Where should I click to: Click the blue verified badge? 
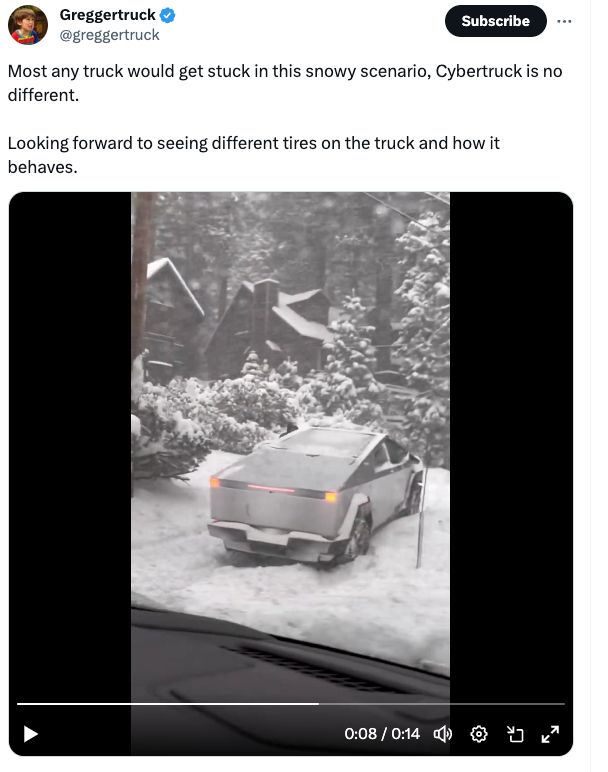168,15
